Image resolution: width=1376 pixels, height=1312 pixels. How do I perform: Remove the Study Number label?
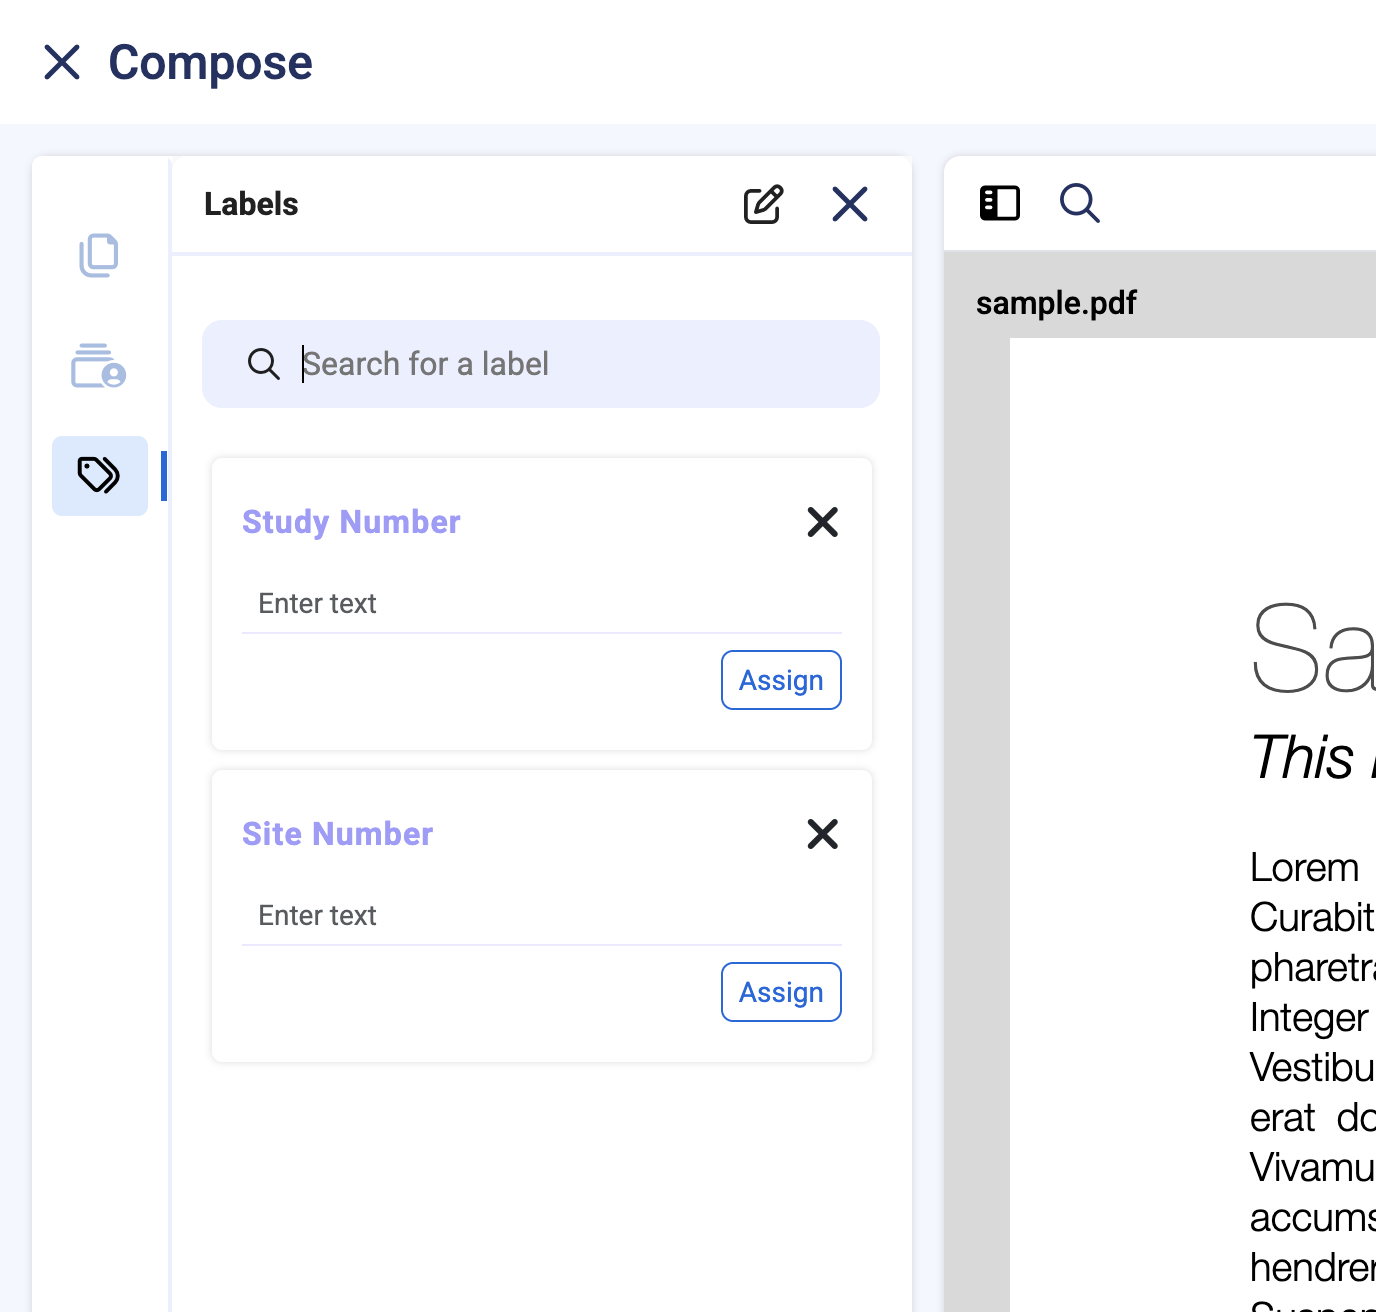coord(822,522)
